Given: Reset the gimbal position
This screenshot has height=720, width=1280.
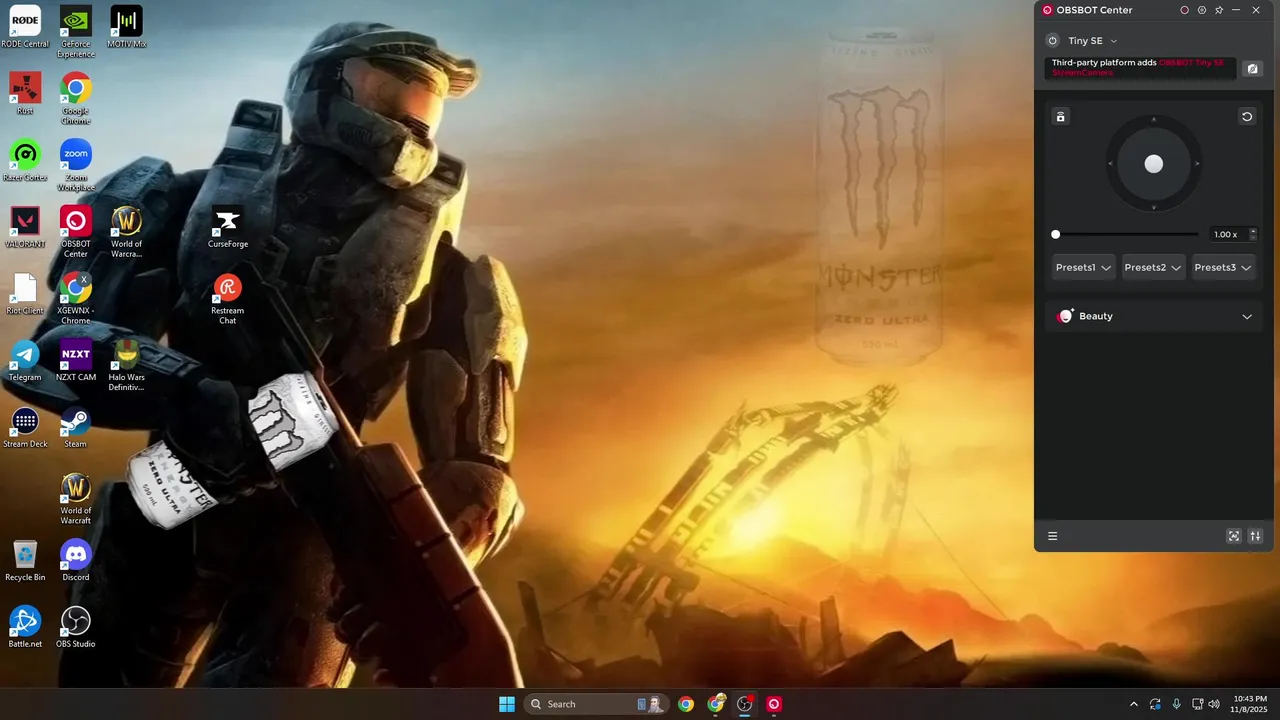Looking at the screenshot, I should coord(1247,117).
